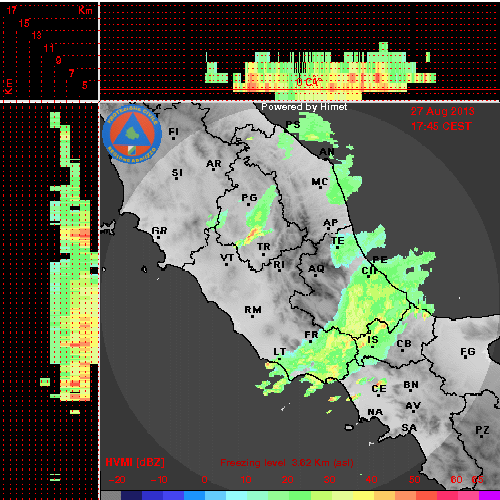Click the '7' altitude label
500x500 pixels.
point(71,73)
